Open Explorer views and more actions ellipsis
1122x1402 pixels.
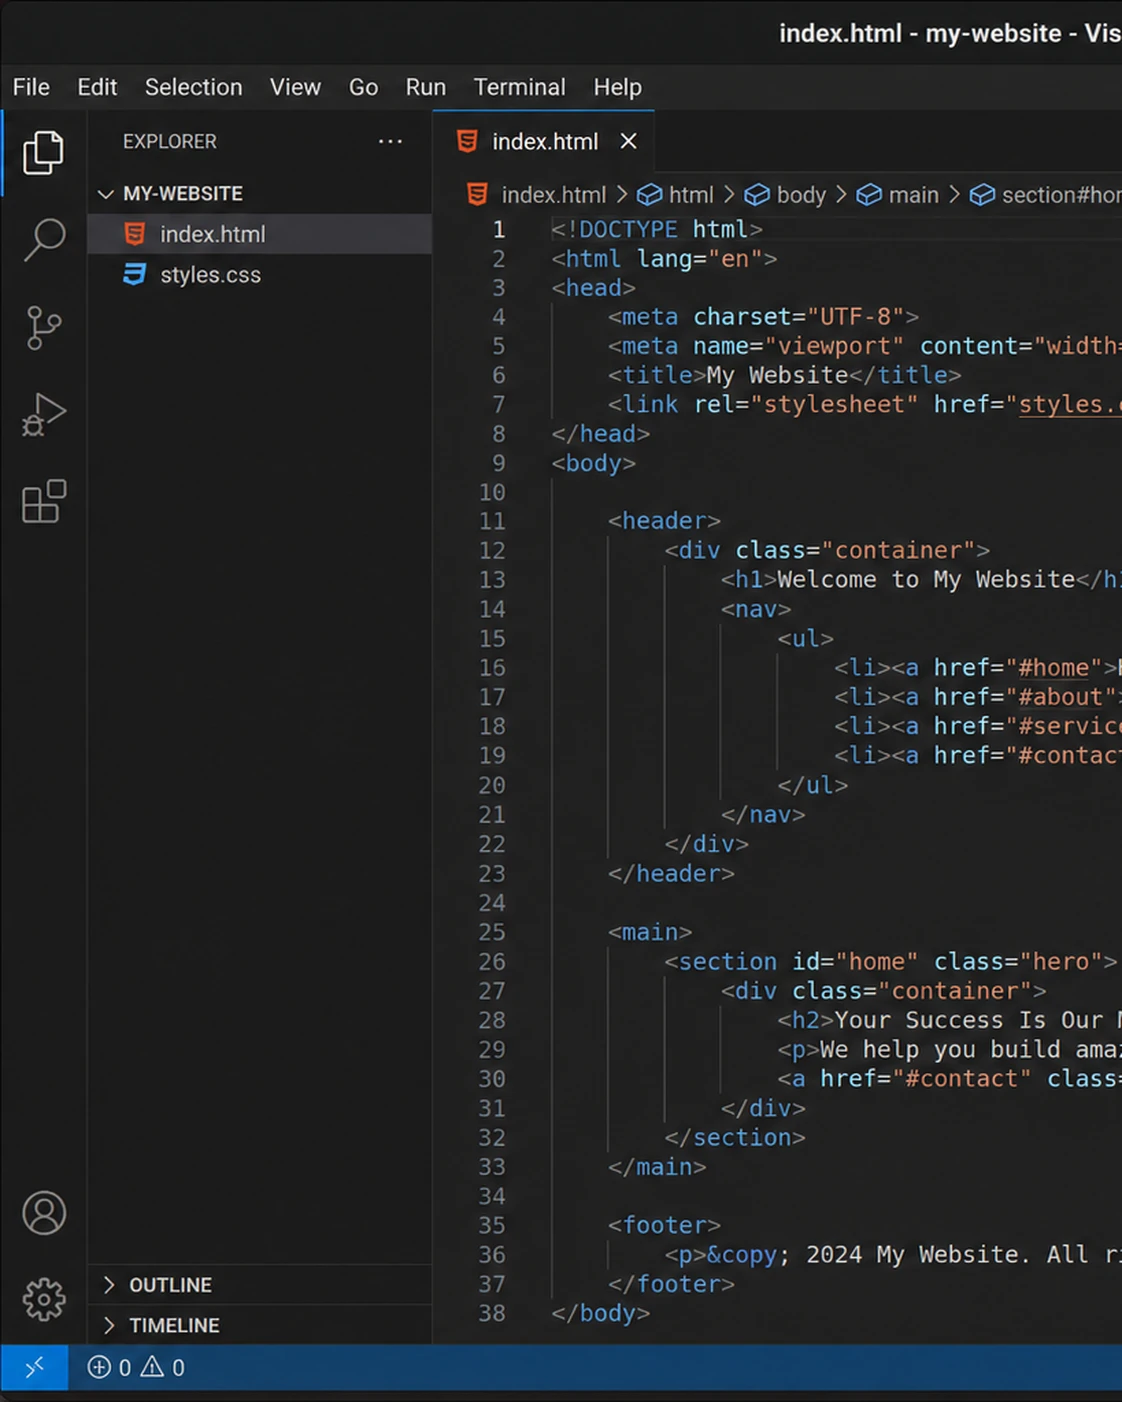pos(390,142)
